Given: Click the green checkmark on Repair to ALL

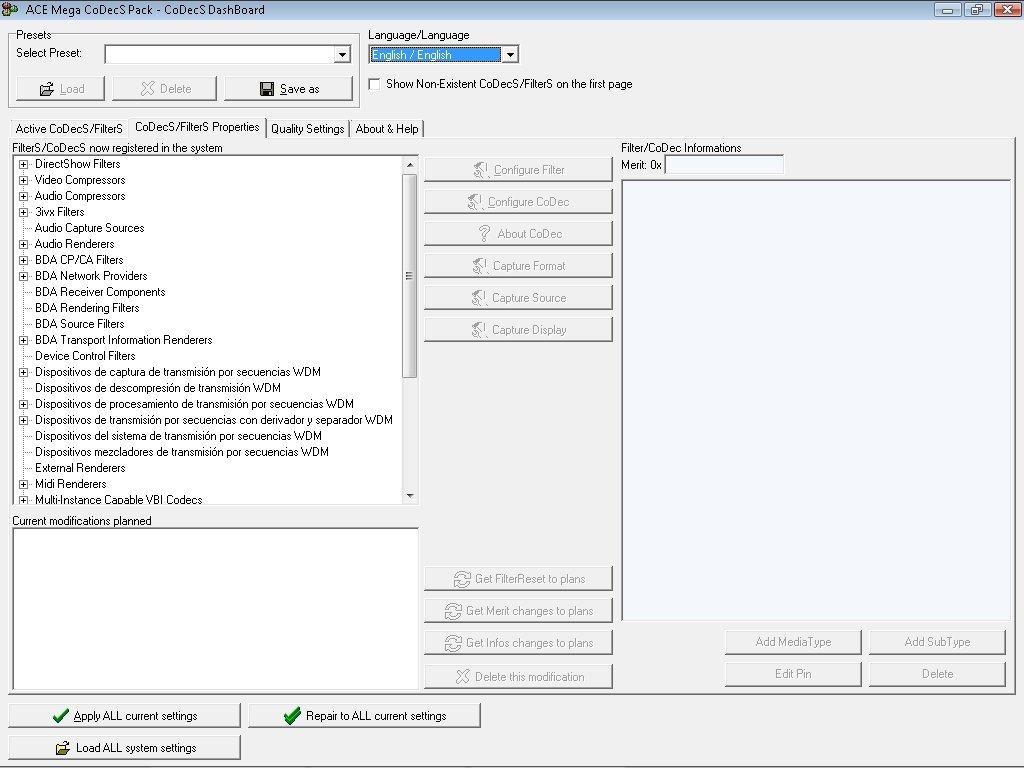Looking at the screenshot, I should (x=292, y=716).
